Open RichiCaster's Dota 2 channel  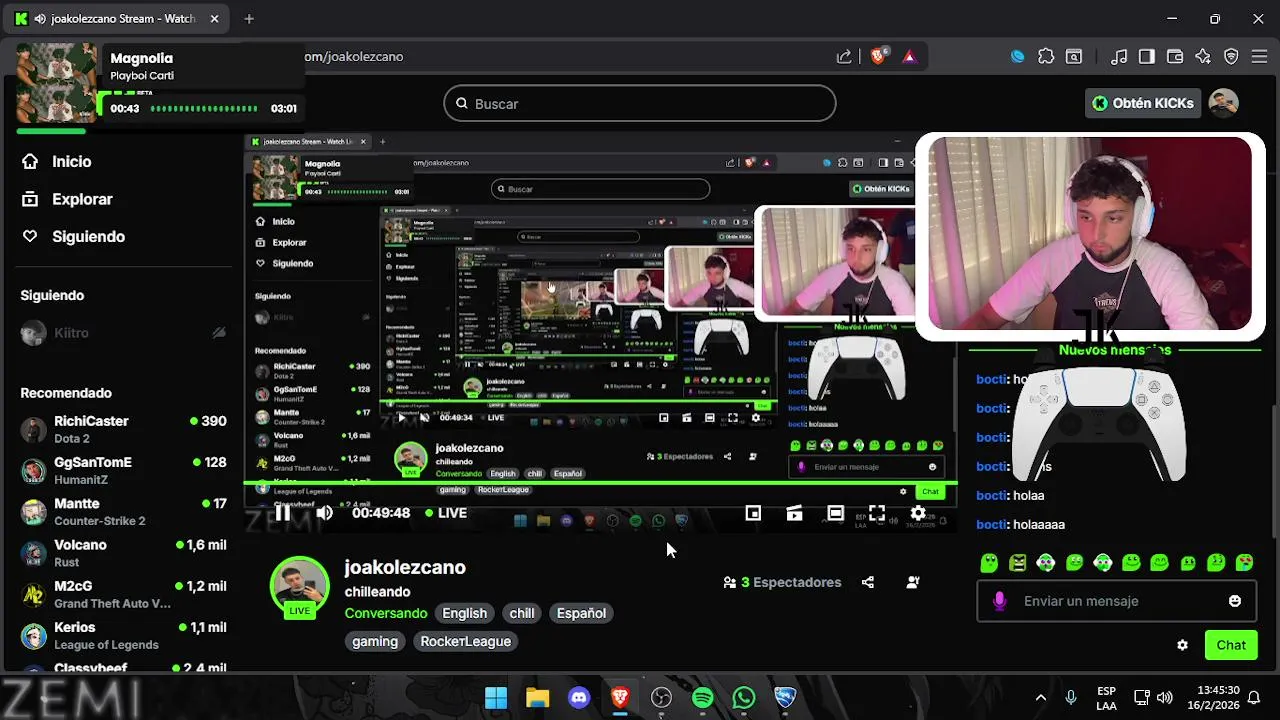[123, 429]
